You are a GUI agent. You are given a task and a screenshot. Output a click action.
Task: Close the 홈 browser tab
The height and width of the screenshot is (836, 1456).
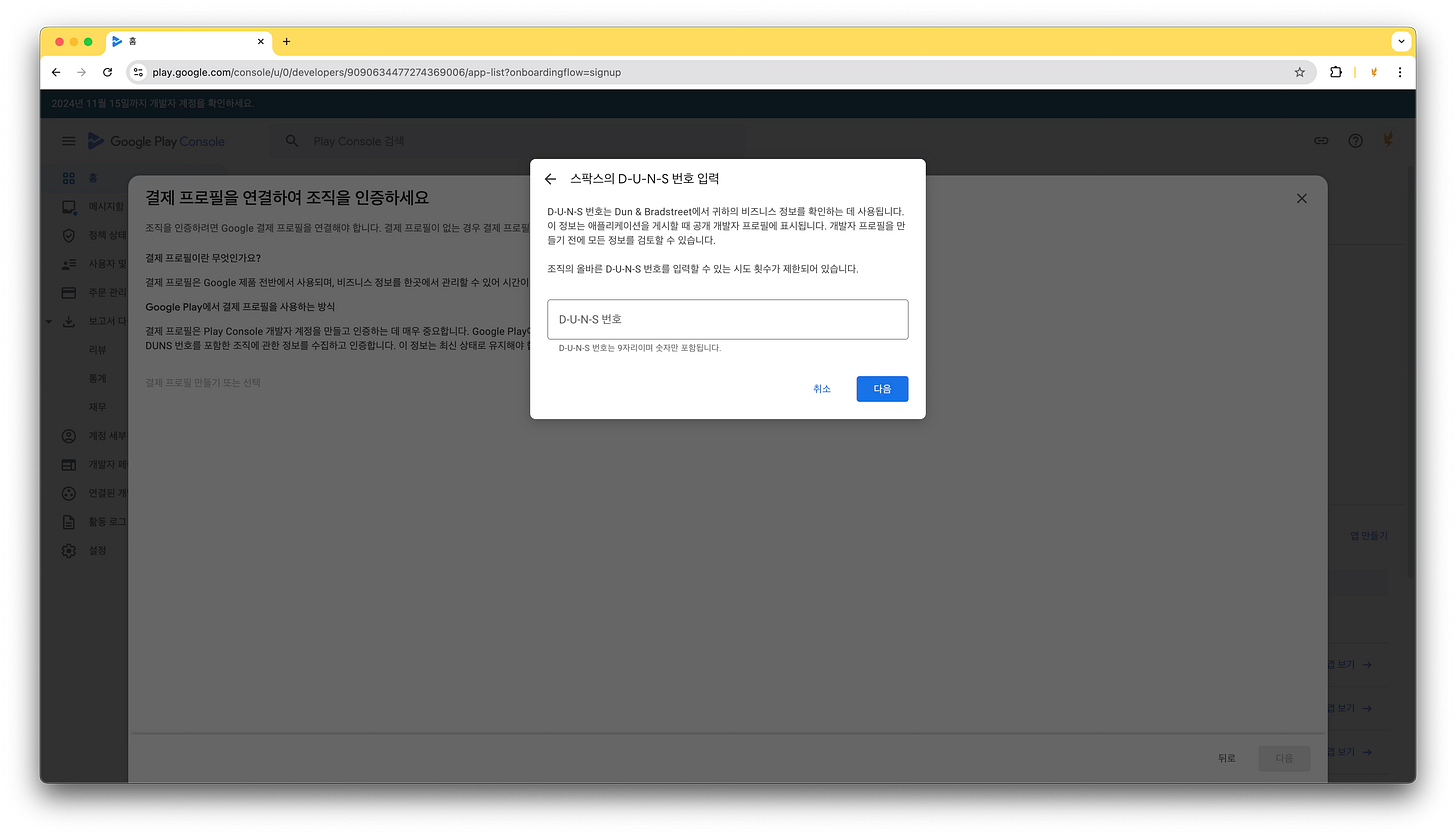tap(261, 42)
